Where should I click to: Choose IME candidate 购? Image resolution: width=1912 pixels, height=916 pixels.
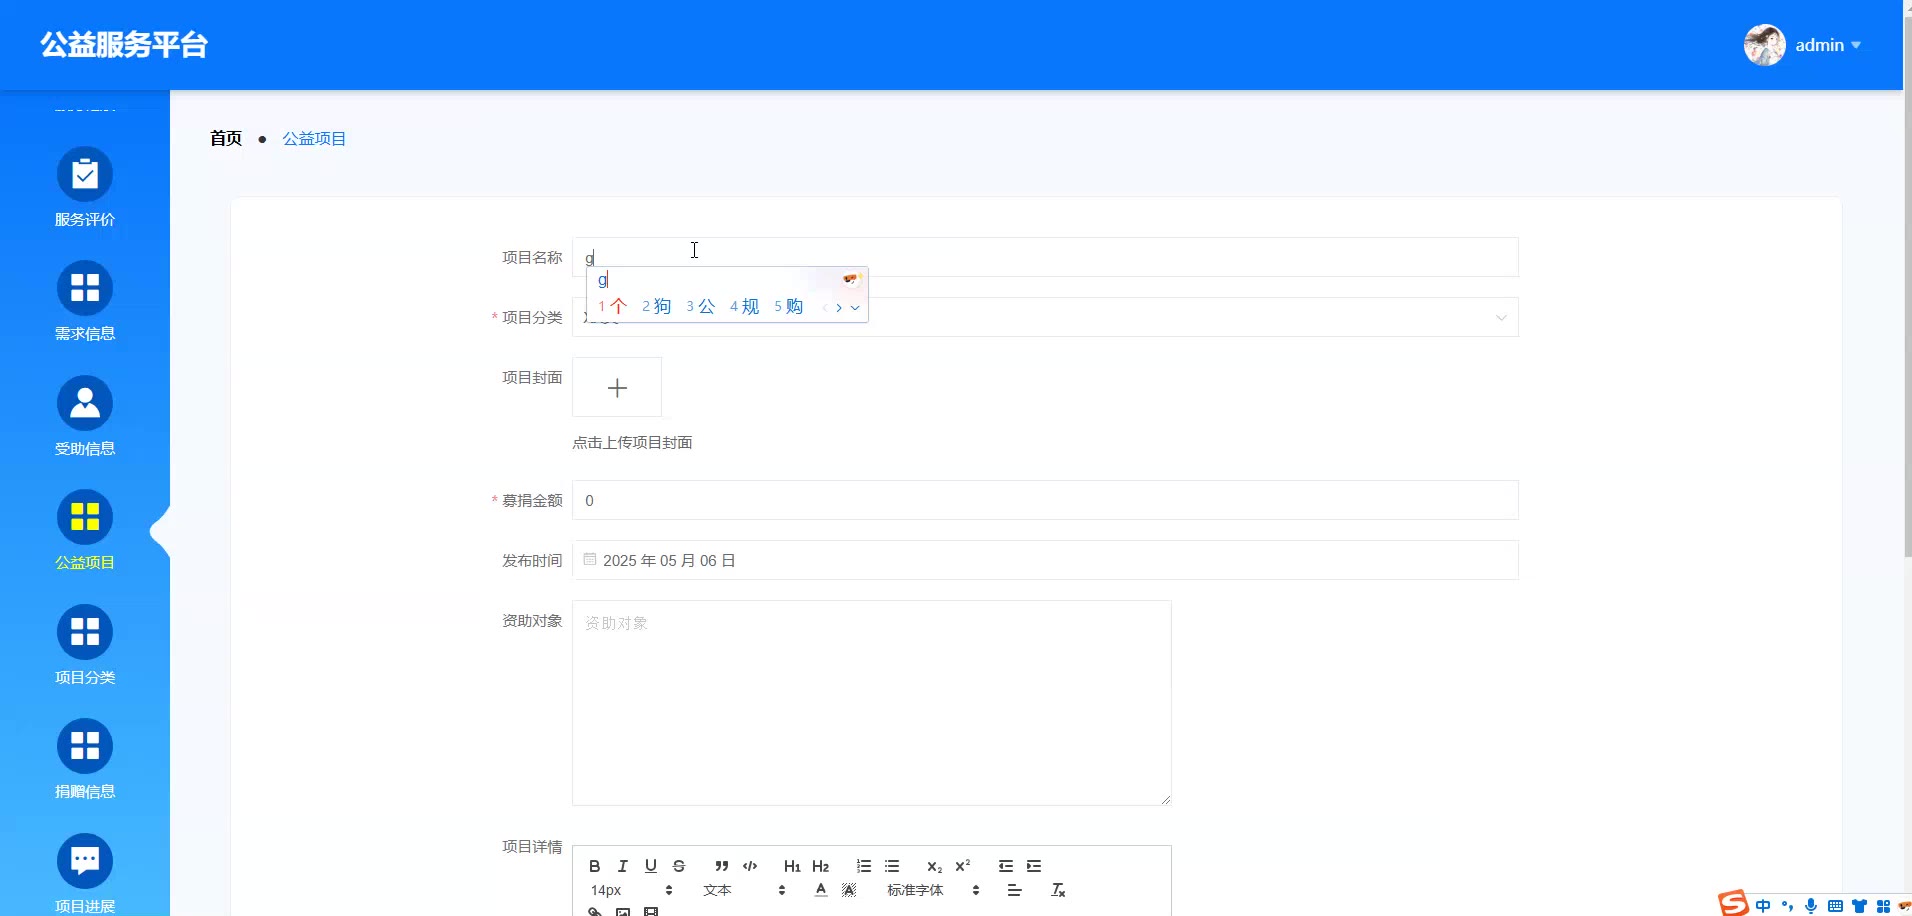click(x=789, y=307)
